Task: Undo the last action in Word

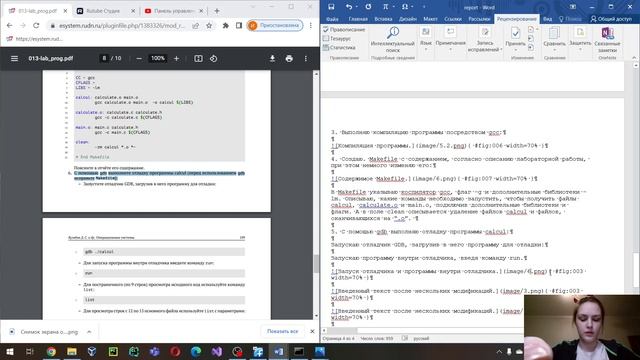Action: click(x=348, y=7)
